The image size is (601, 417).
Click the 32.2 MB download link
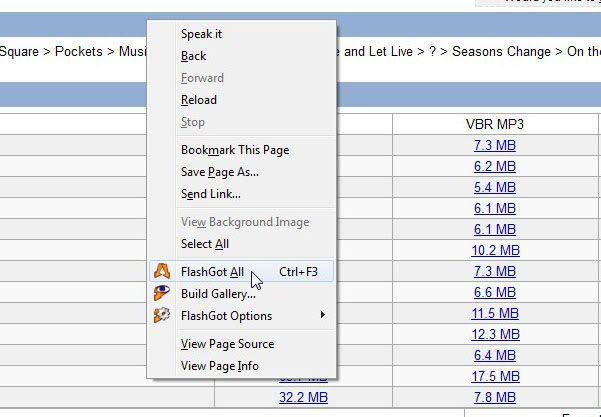click(x=303, y=397)
